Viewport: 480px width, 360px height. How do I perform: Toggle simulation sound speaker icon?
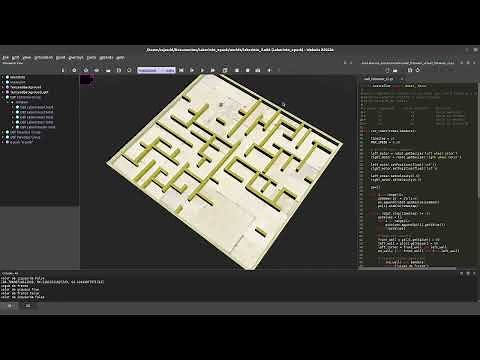269,70
